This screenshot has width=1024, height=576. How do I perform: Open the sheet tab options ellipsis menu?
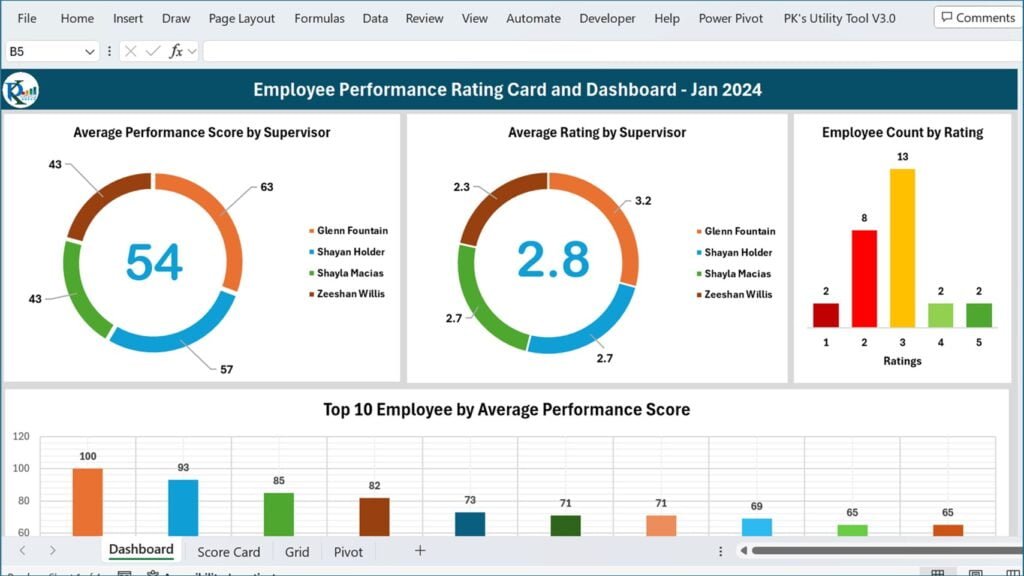point(719,551)
